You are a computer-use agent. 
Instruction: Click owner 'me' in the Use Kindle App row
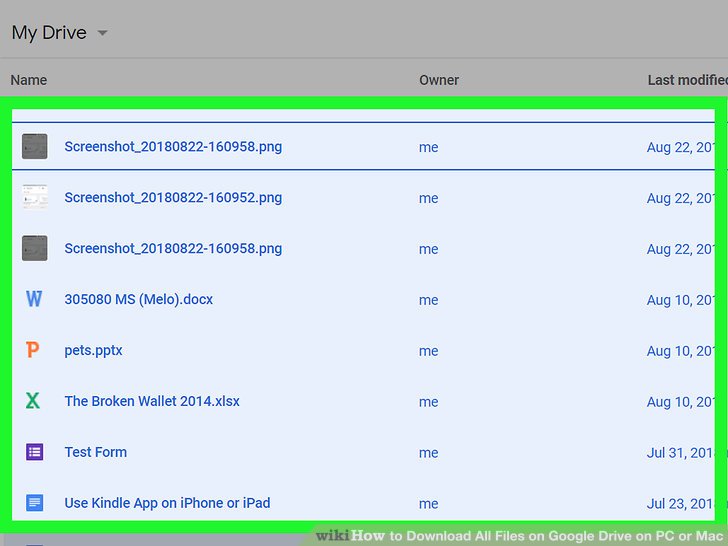tap(429, 504)
